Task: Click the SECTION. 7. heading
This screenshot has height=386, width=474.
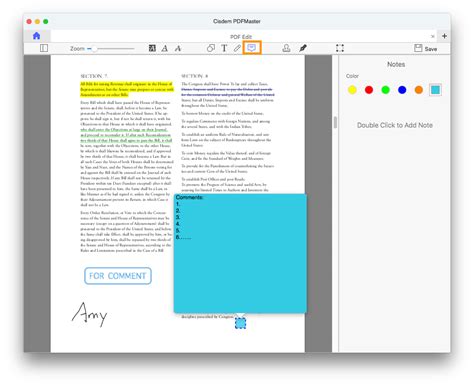Action: point(94,76)
